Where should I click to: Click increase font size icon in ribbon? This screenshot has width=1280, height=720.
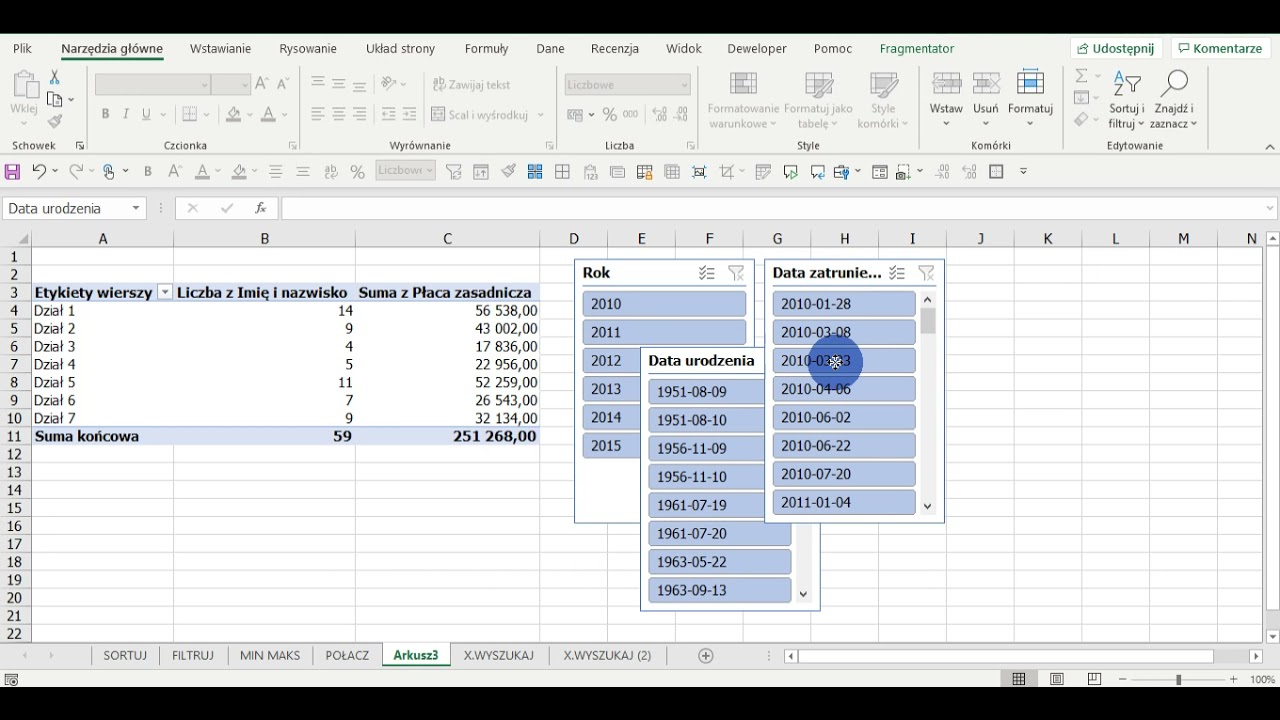coord(262,85)
